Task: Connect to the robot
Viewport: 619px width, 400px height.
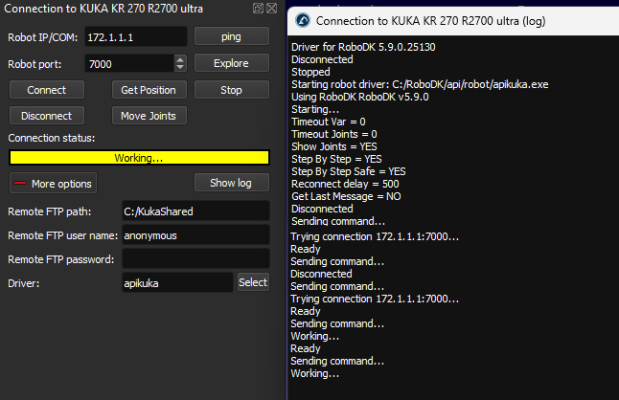Action: point(38,90)
